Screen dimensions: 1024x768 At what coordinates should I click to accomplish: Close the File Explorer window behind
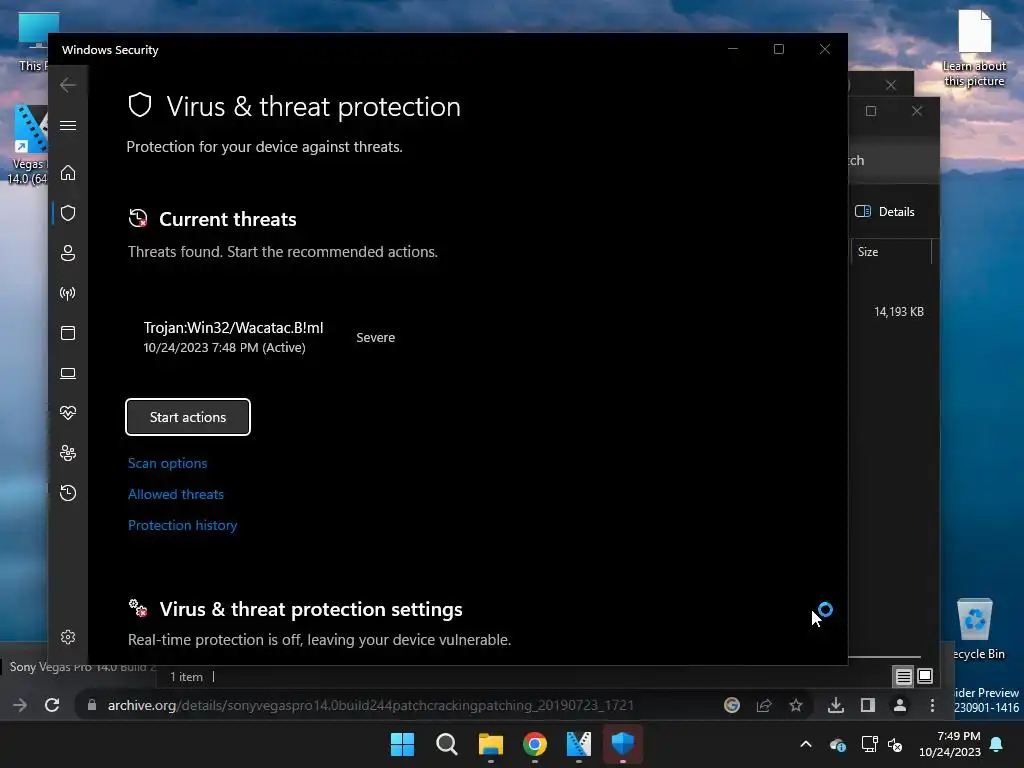917,111
